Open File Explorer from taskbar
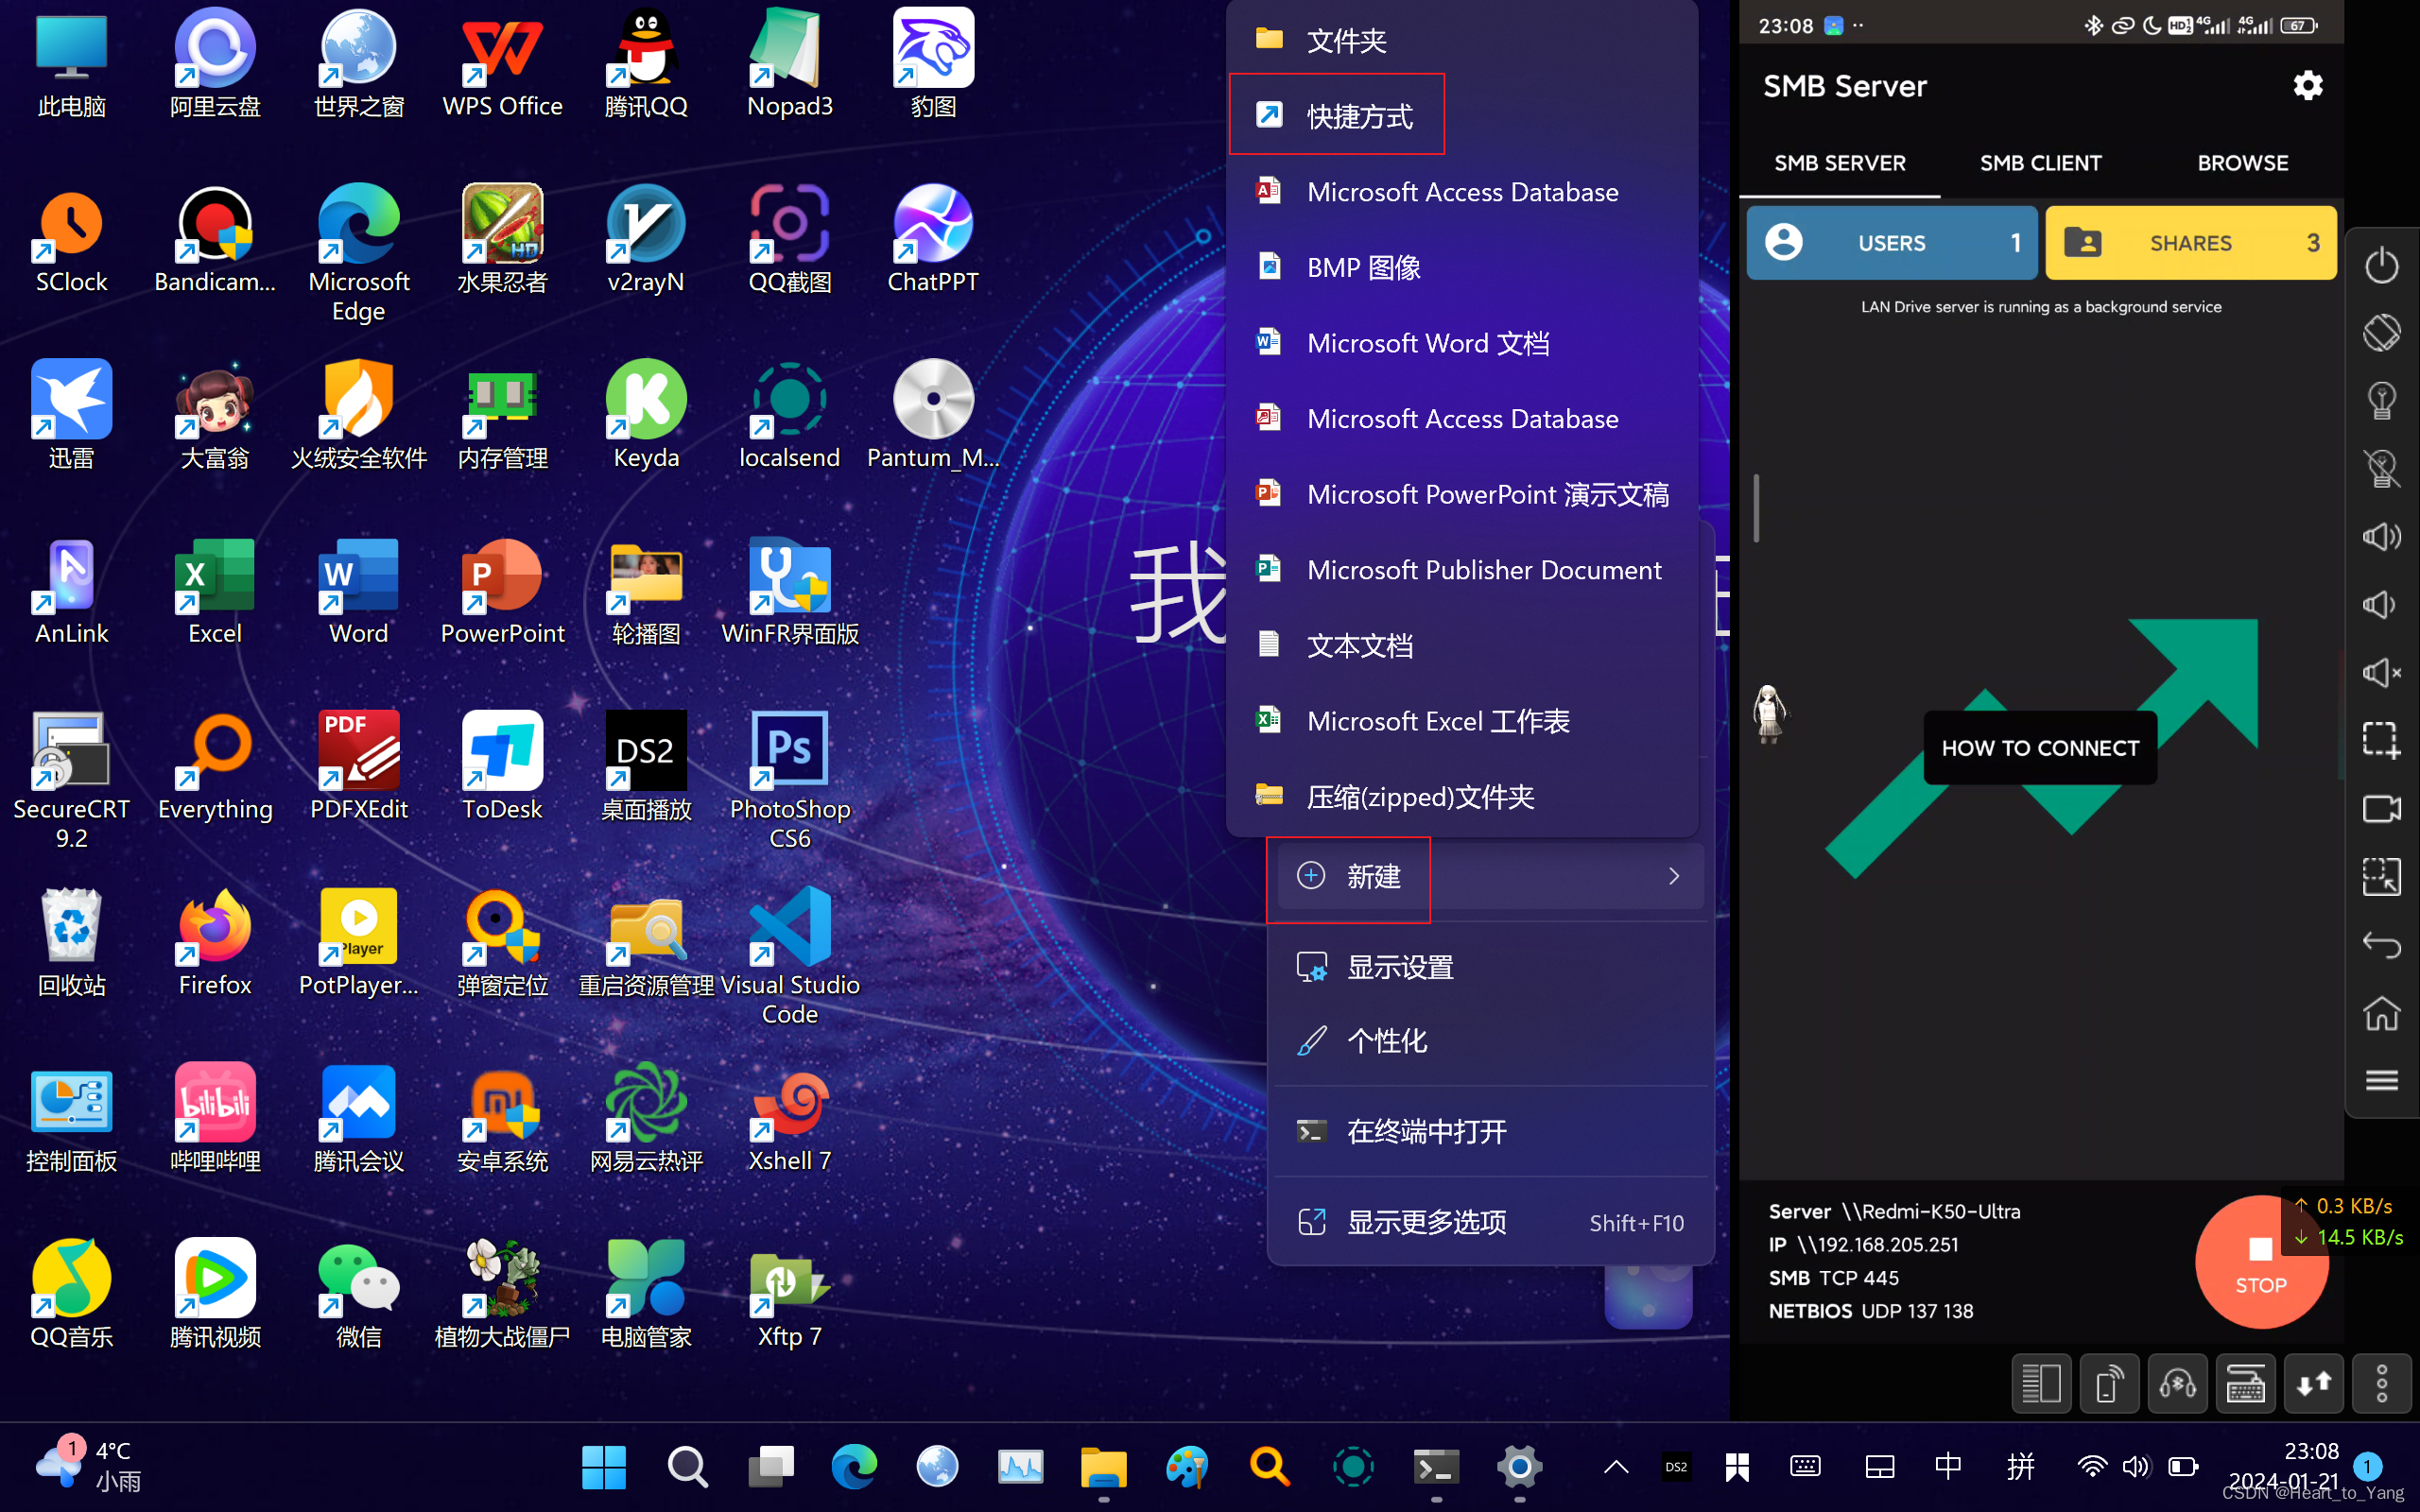The width and height of the screenshot is (2420, 1512). (1103, 1467)
